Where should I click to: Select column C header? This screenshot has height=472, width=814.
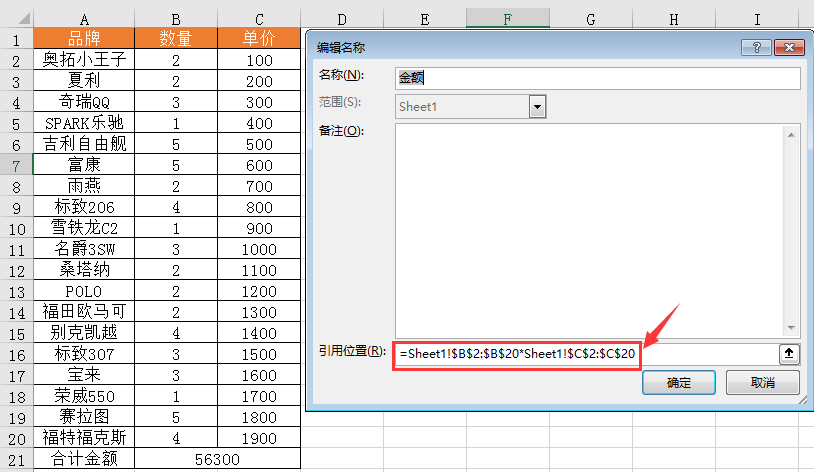(x=259, y=19)
